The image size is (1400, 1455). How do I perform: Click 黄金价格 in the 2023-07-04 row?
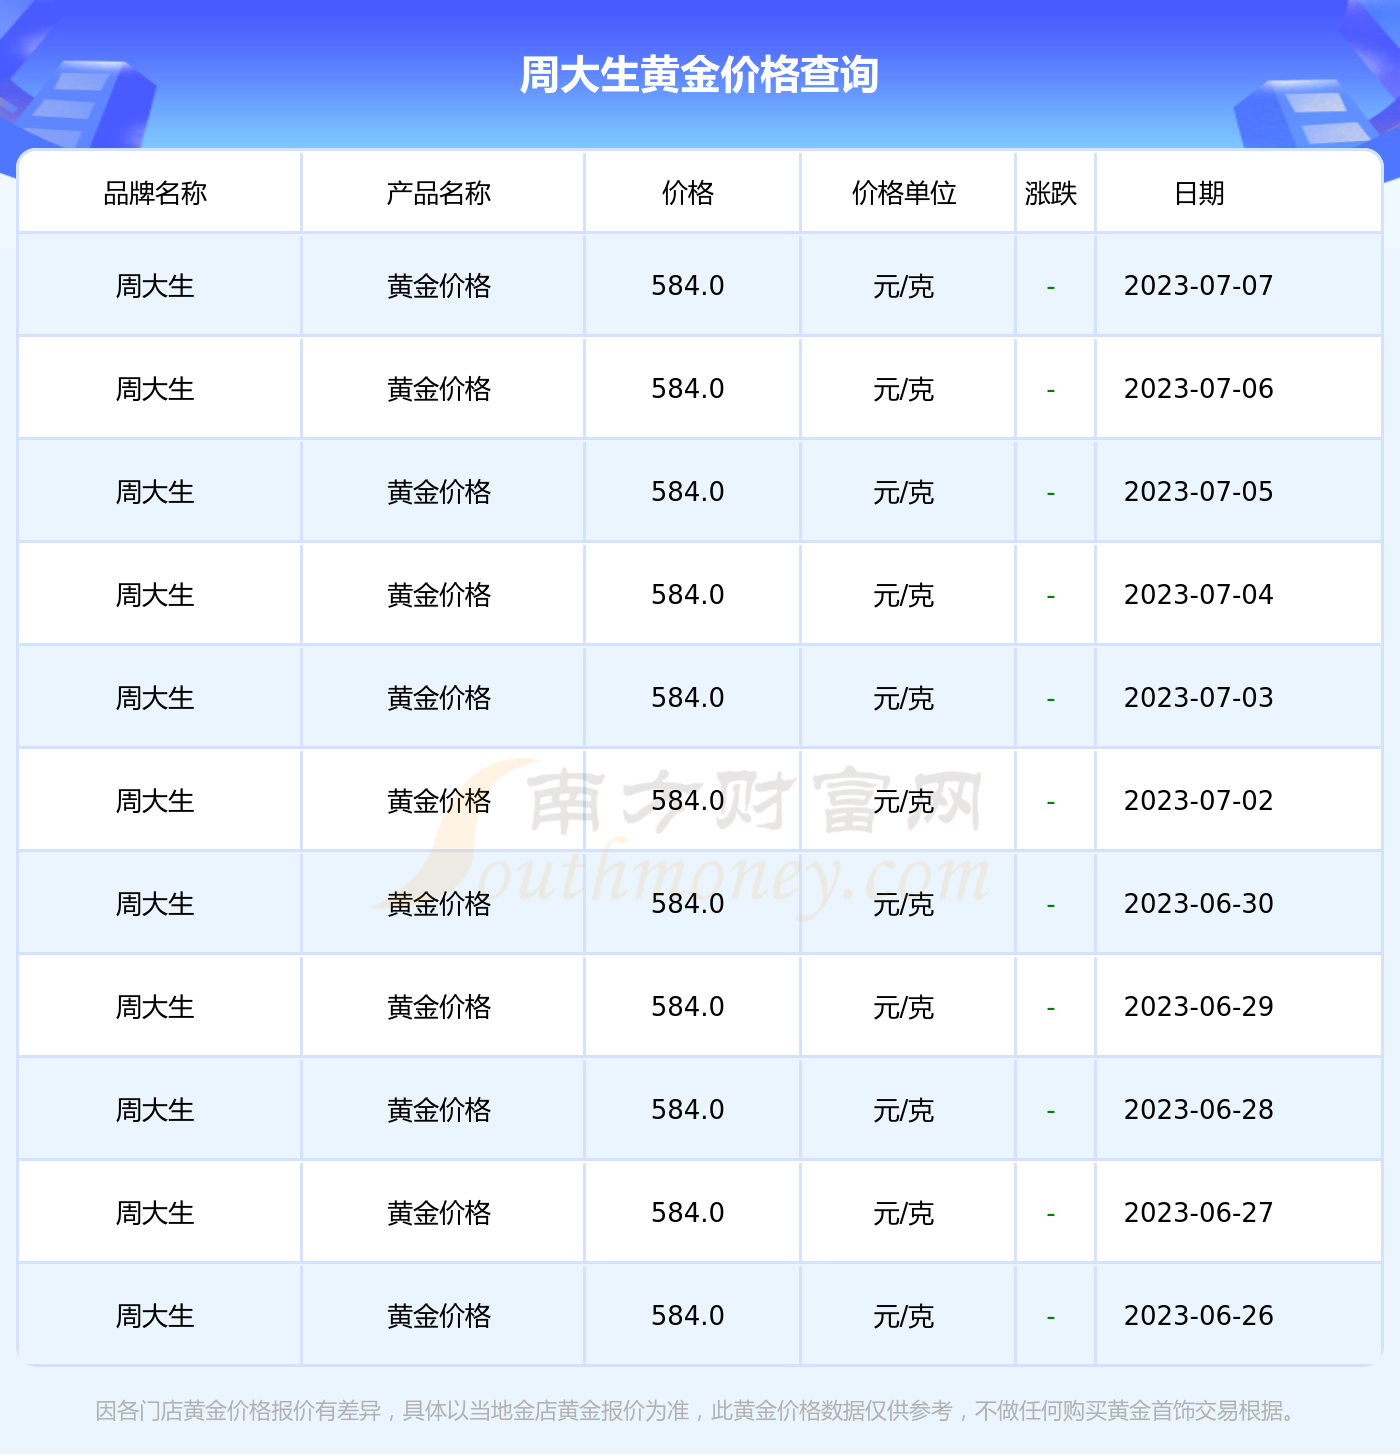tap(439, 595)
